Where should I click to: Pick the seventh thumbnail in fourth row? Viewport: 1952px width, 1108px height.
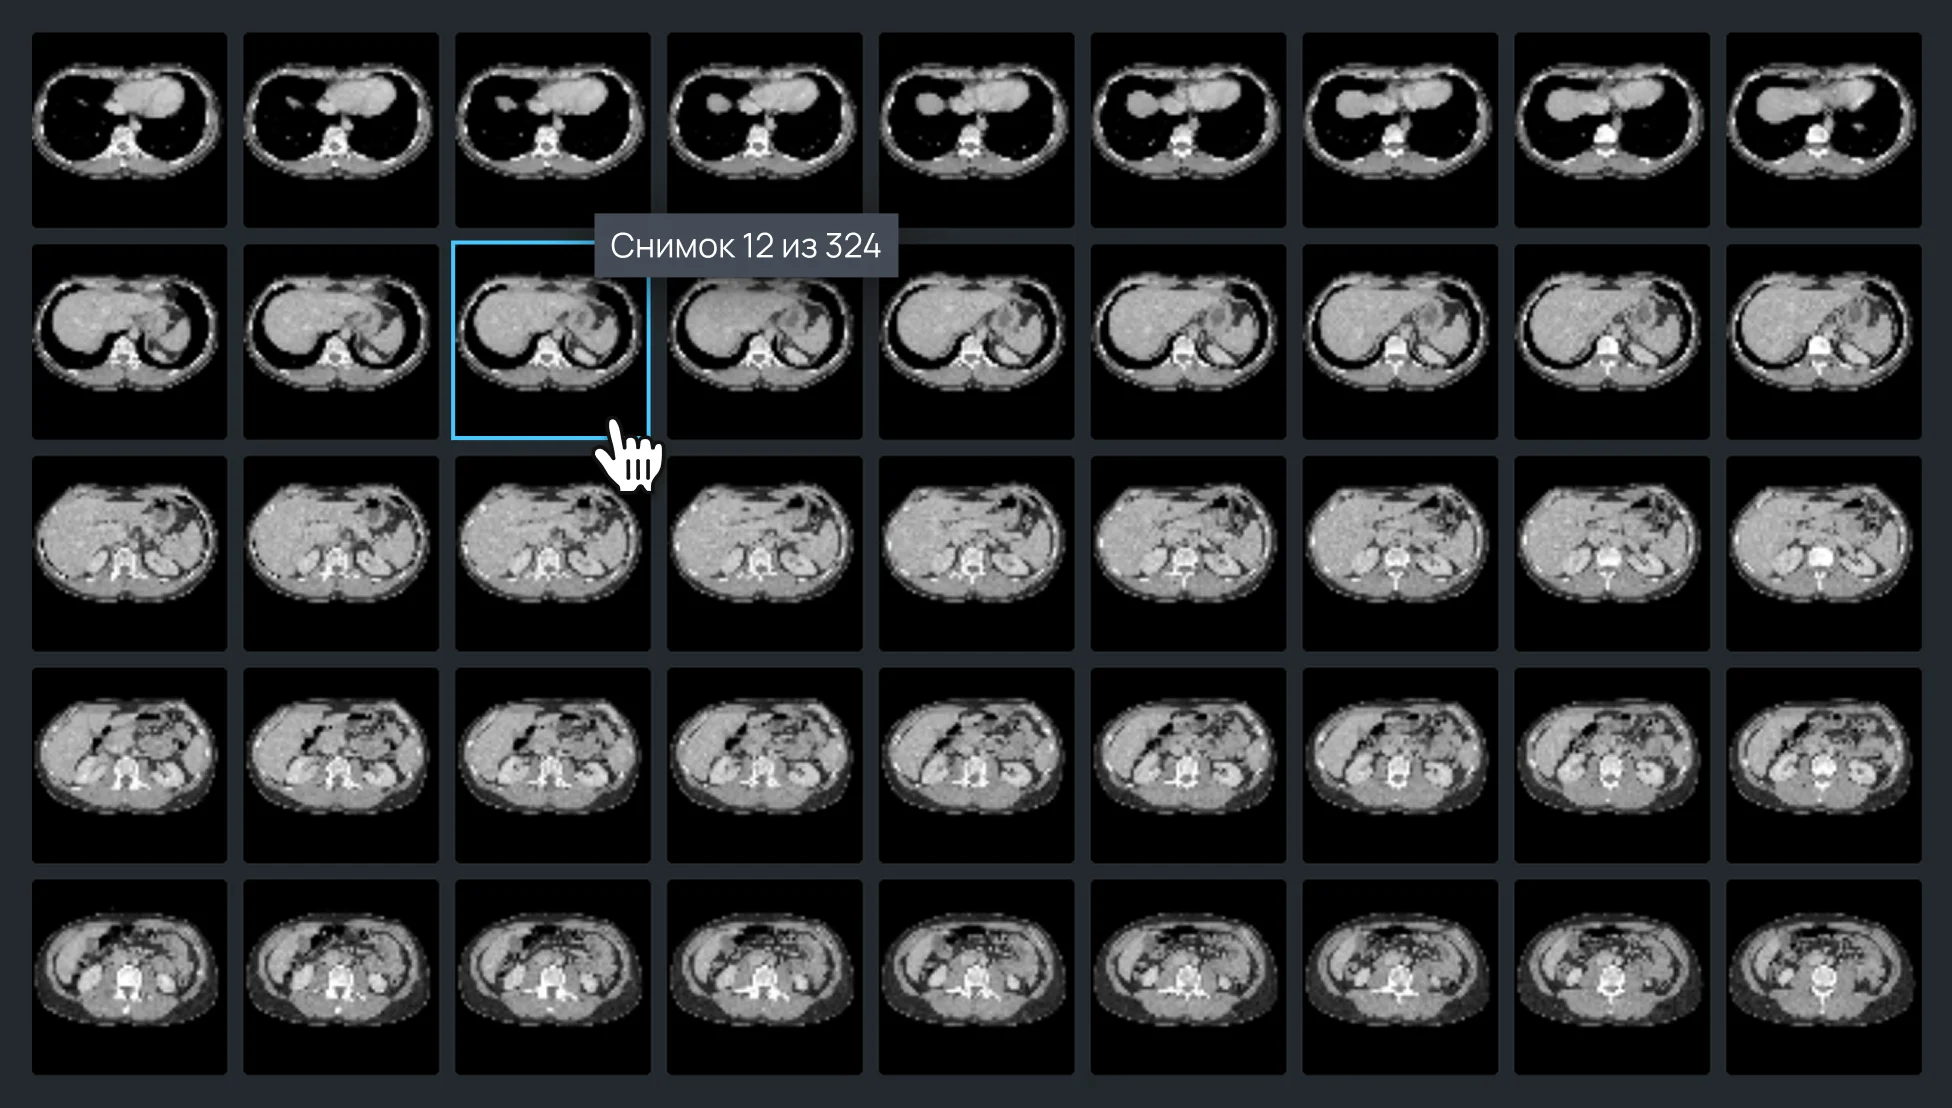[1400, 766]
